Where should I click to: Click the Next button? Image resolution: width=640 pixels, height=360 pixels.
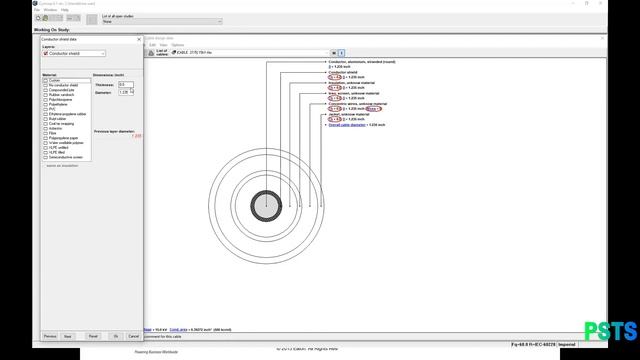68,336
